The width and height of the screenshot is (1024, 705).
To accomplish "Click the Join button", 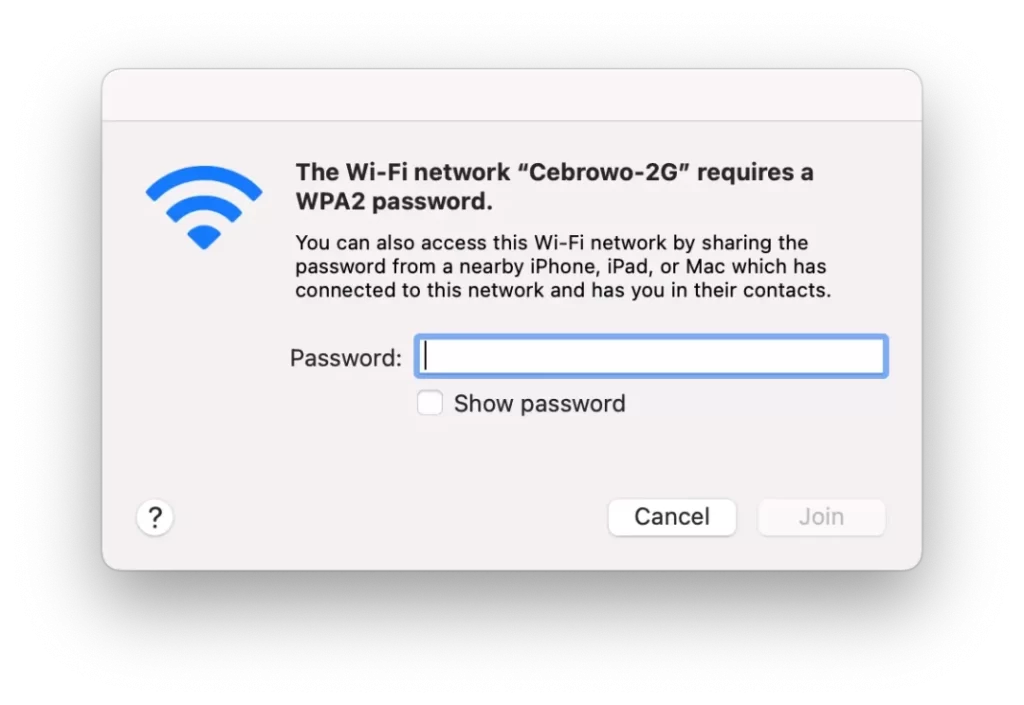I will point(822,517).
